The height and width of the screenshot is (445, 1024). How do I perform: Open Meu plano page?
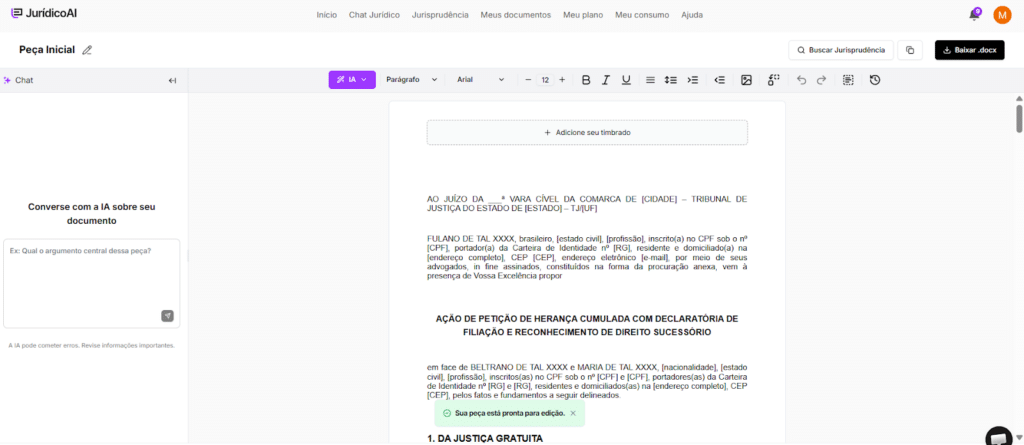point(583,14)
